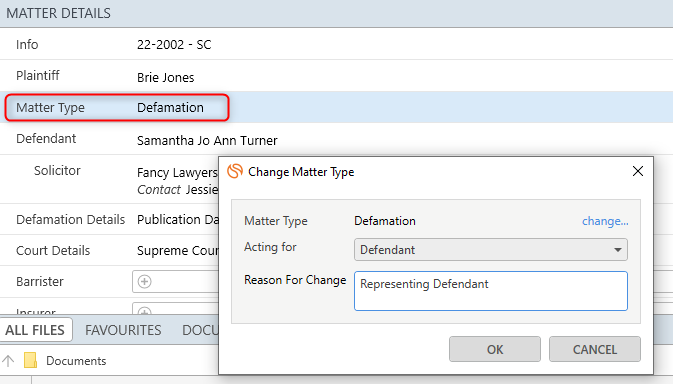Click the Plaintiff value Brie Jones
Viewport: 673px width, 384px height.
pyautogui.click(x=166, y=77)
